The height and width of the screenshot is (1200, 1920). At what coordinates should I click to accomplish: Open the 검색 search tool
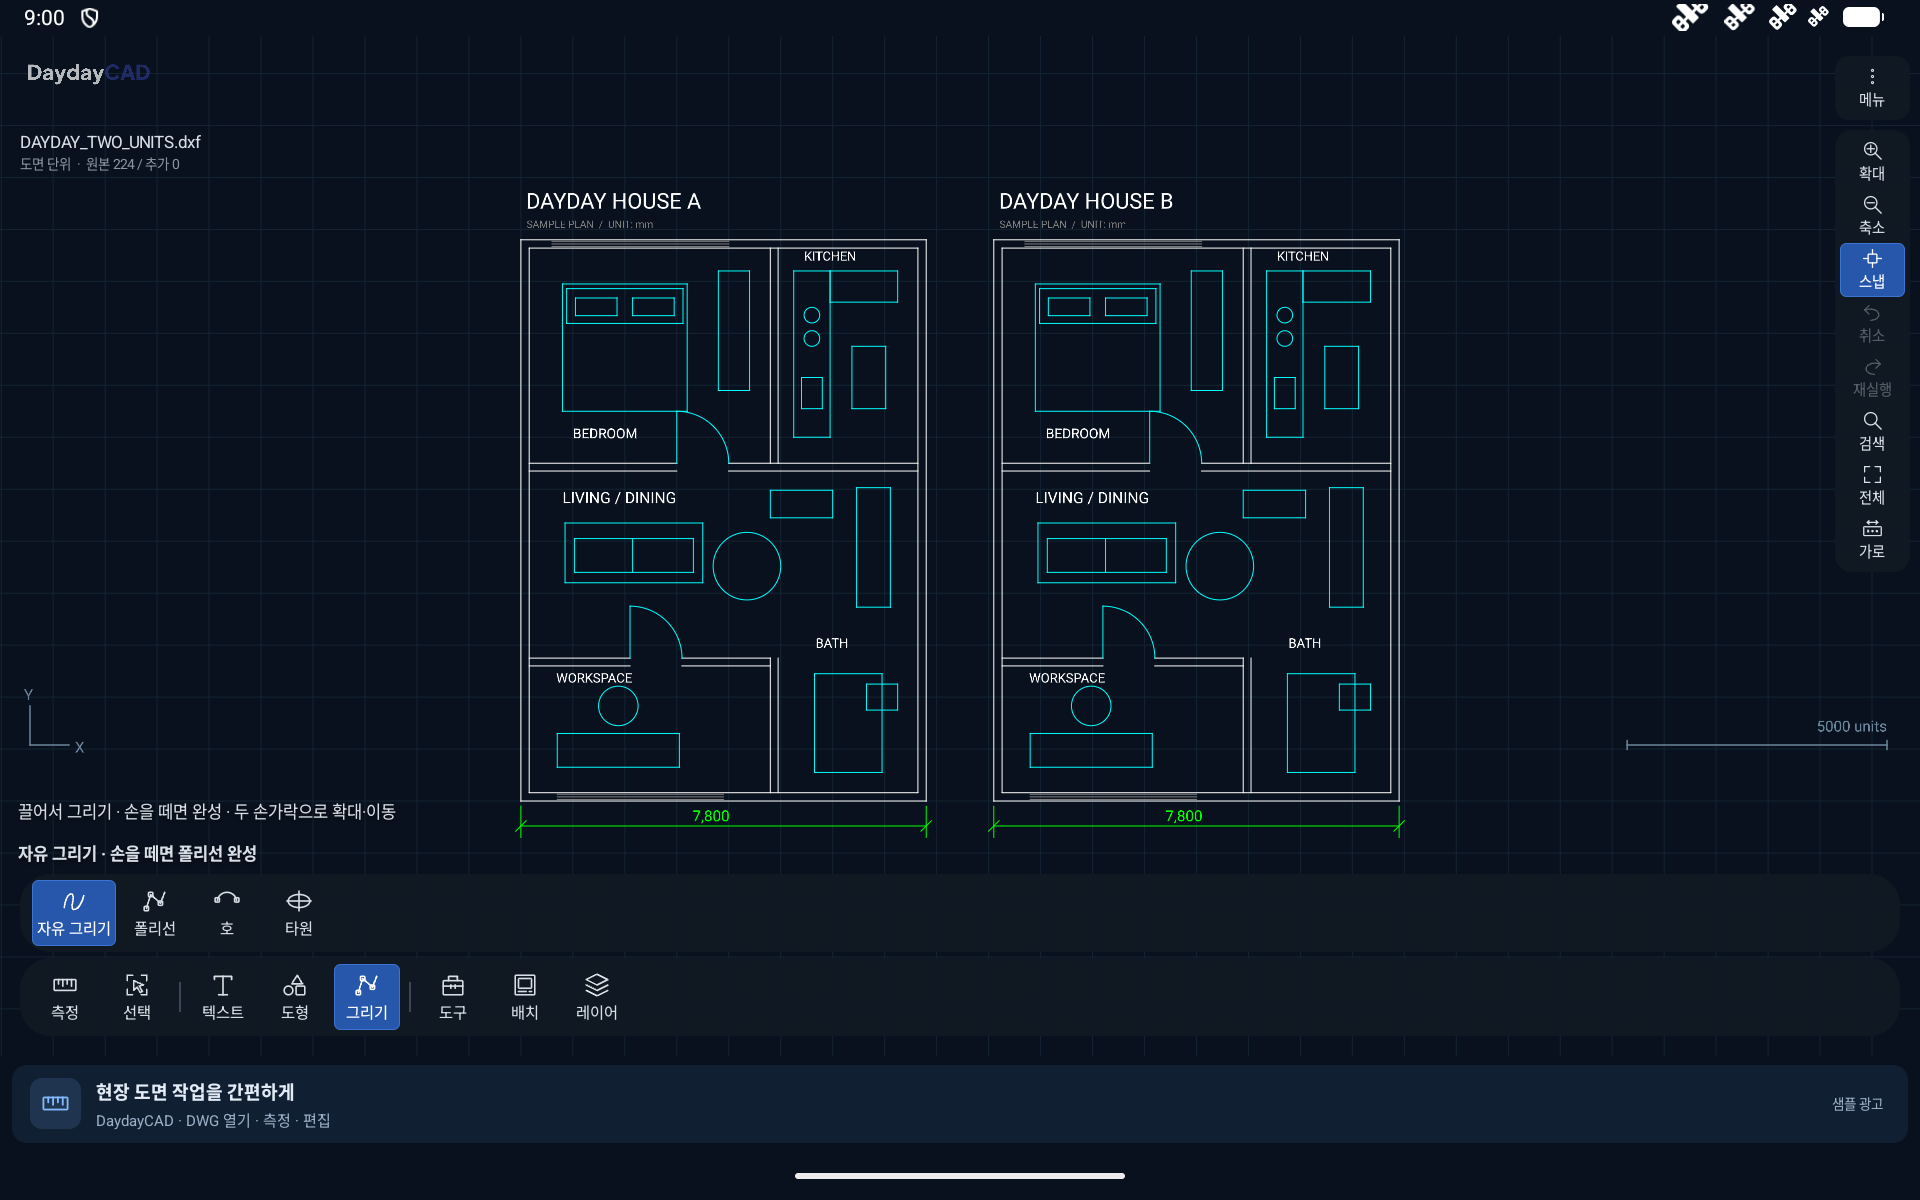[x=1872, y=432]
